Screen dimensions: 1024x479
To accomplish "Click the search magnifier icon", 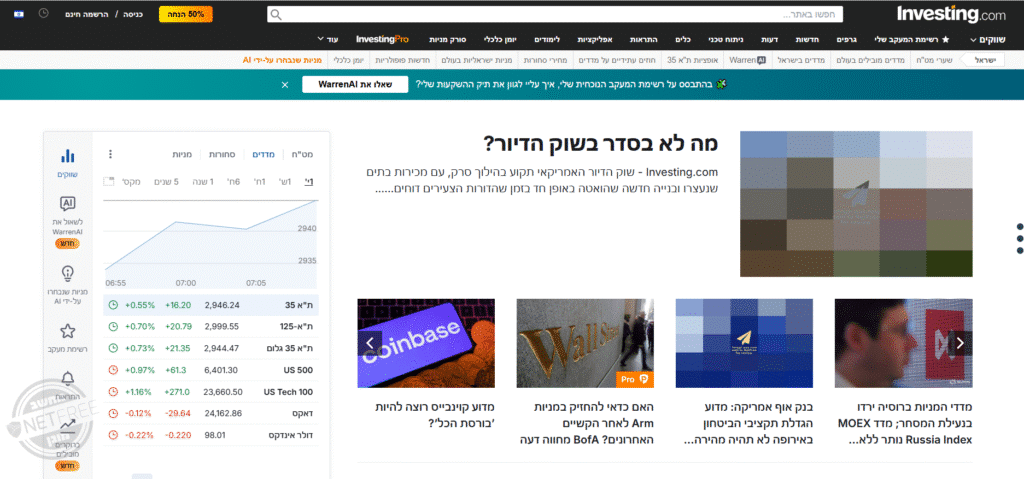I will (276, 14).
